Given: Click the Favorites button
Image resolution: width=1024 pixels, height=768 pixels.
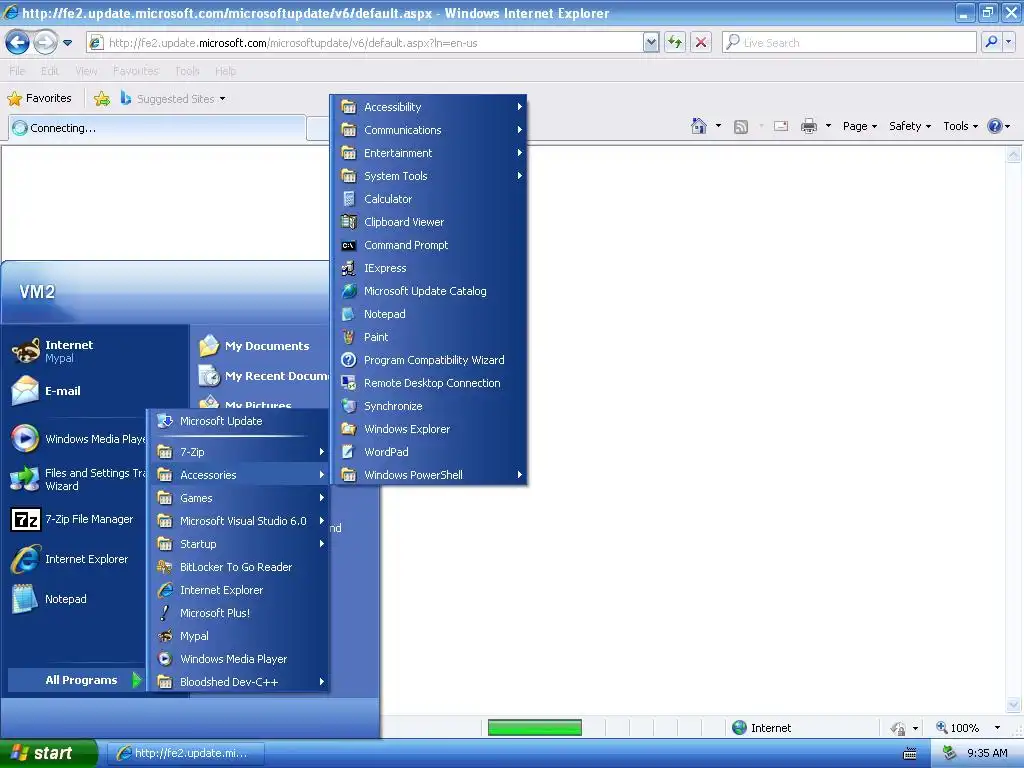Looking at the screenshot, I should pyautogui.click(x=40, y=98).
